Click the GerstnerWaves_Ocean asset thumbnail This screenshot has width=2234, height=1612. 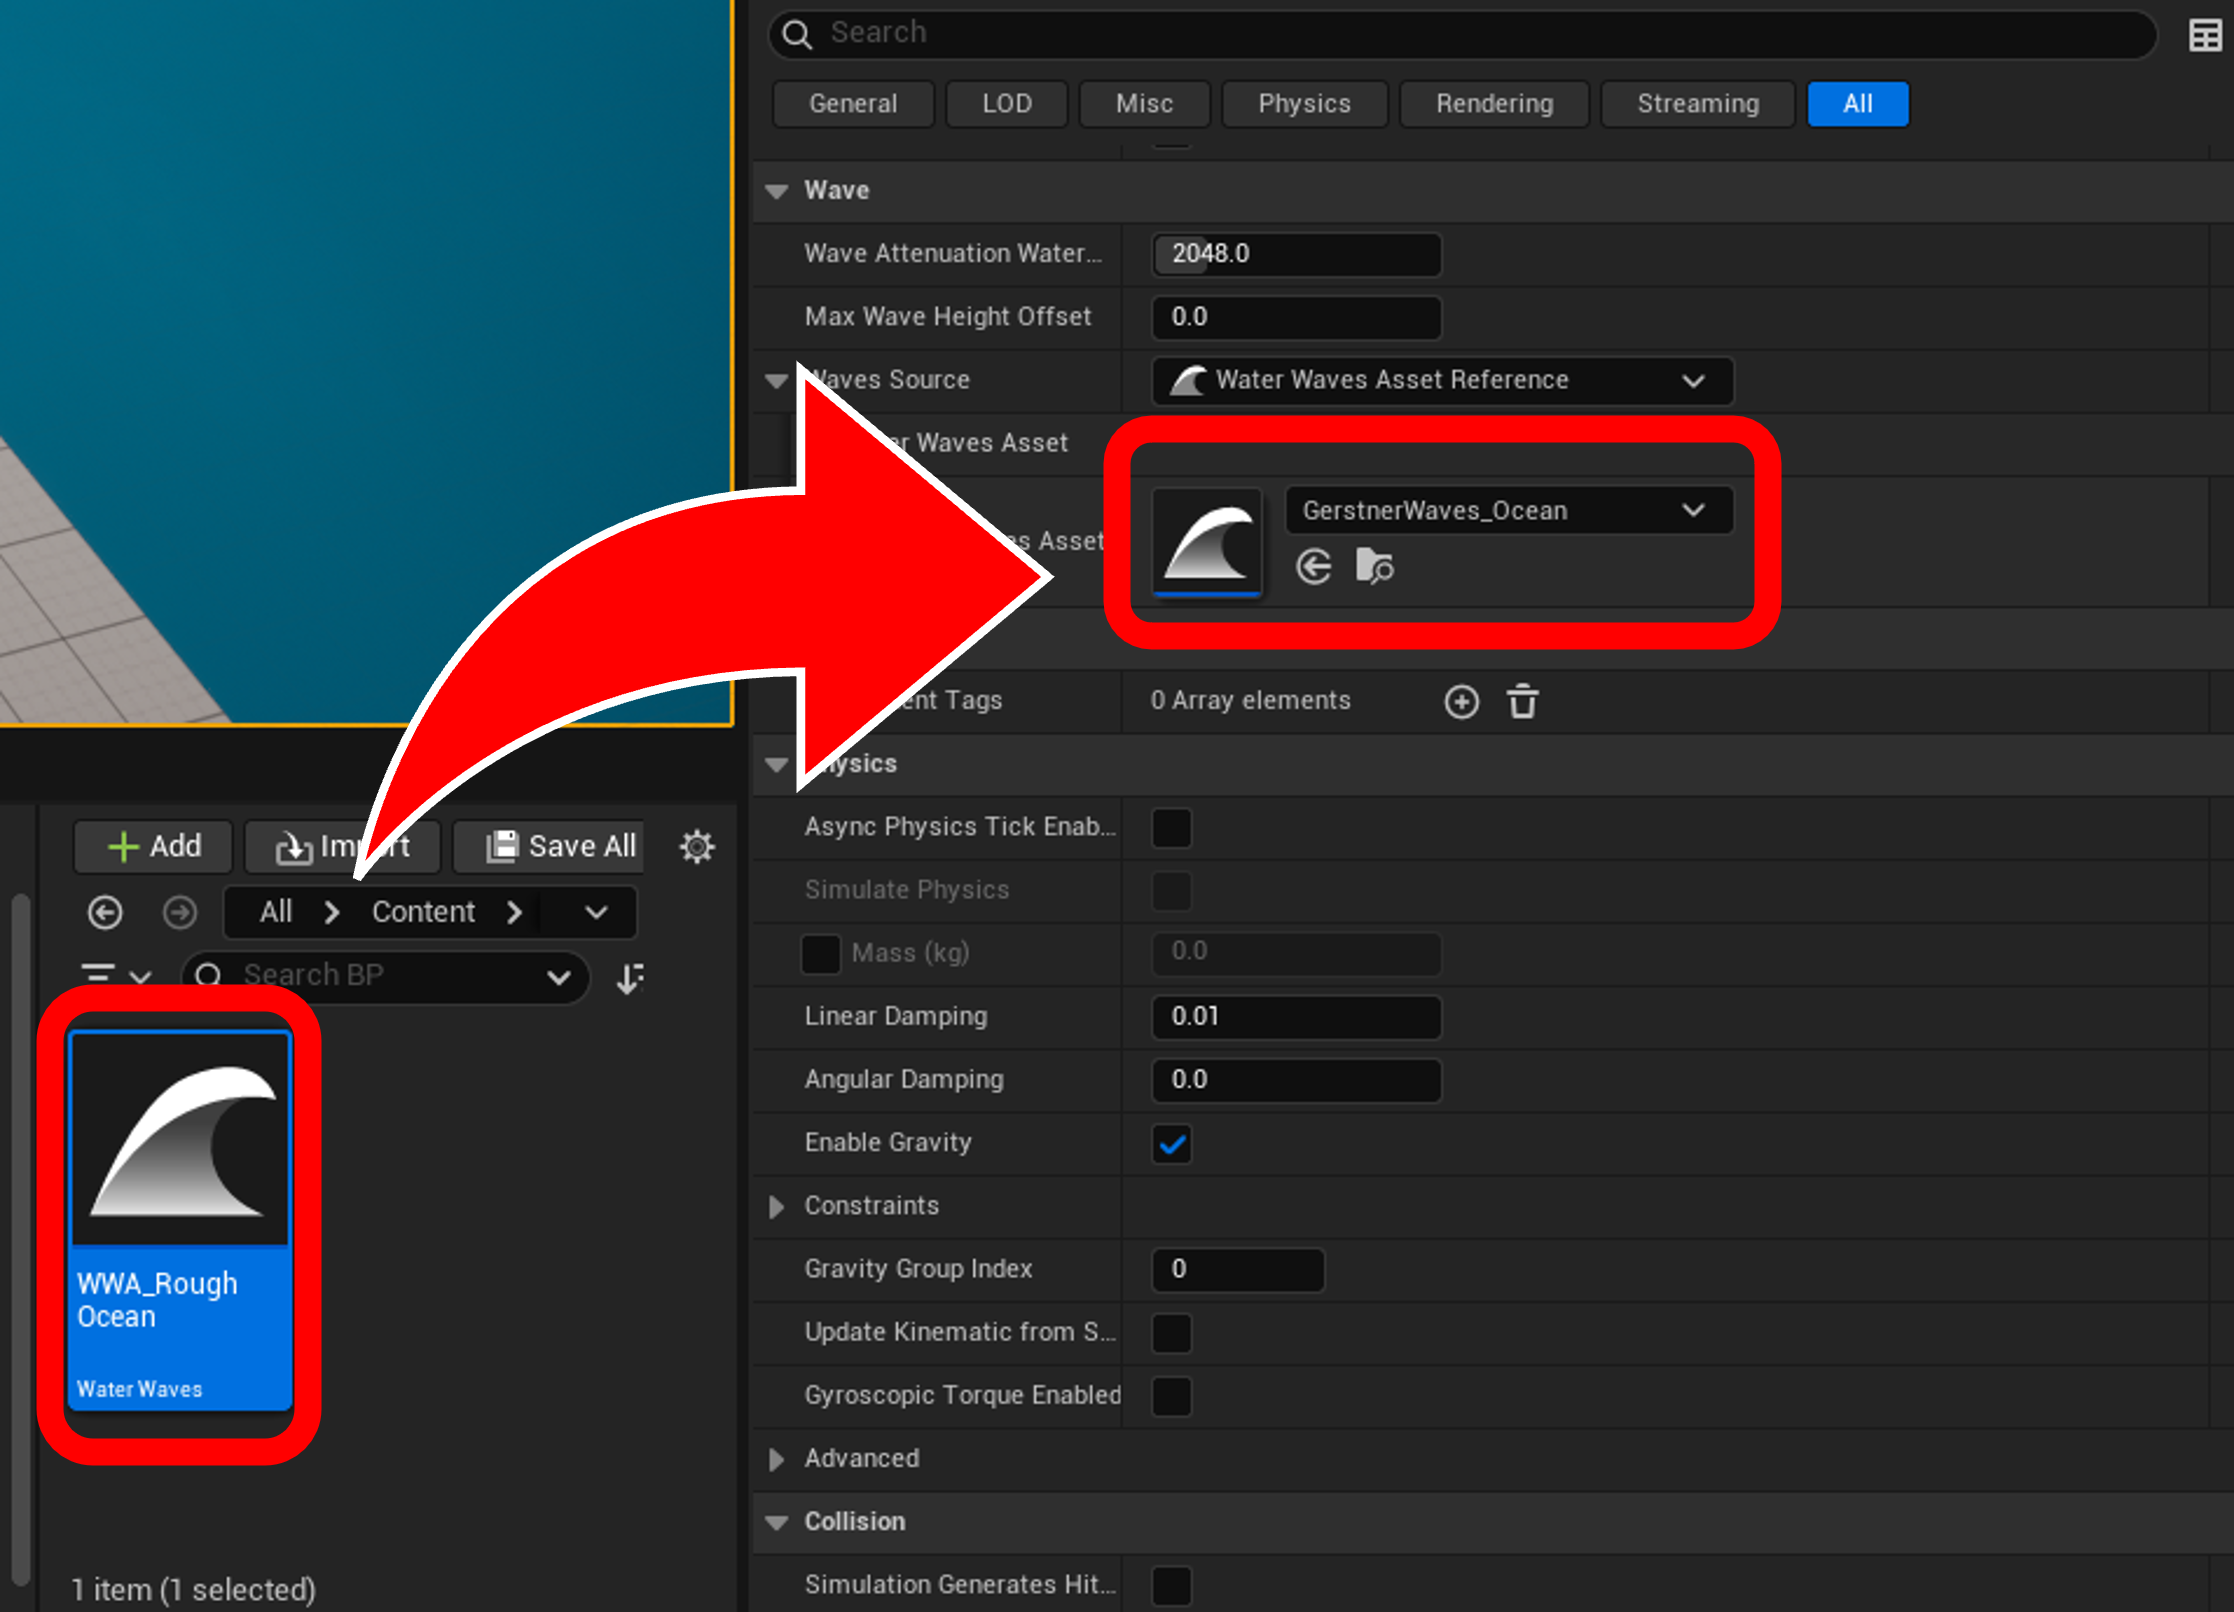coord(1207,543)
